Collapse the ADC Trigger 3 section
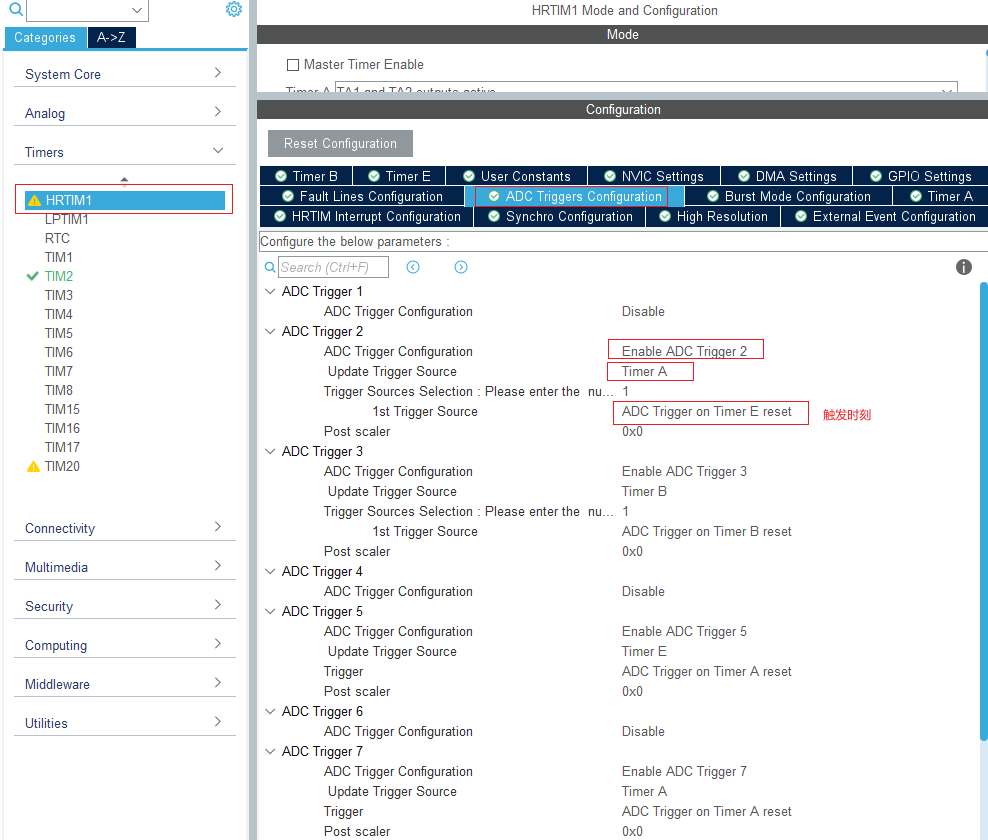 (x=269, y=451)
